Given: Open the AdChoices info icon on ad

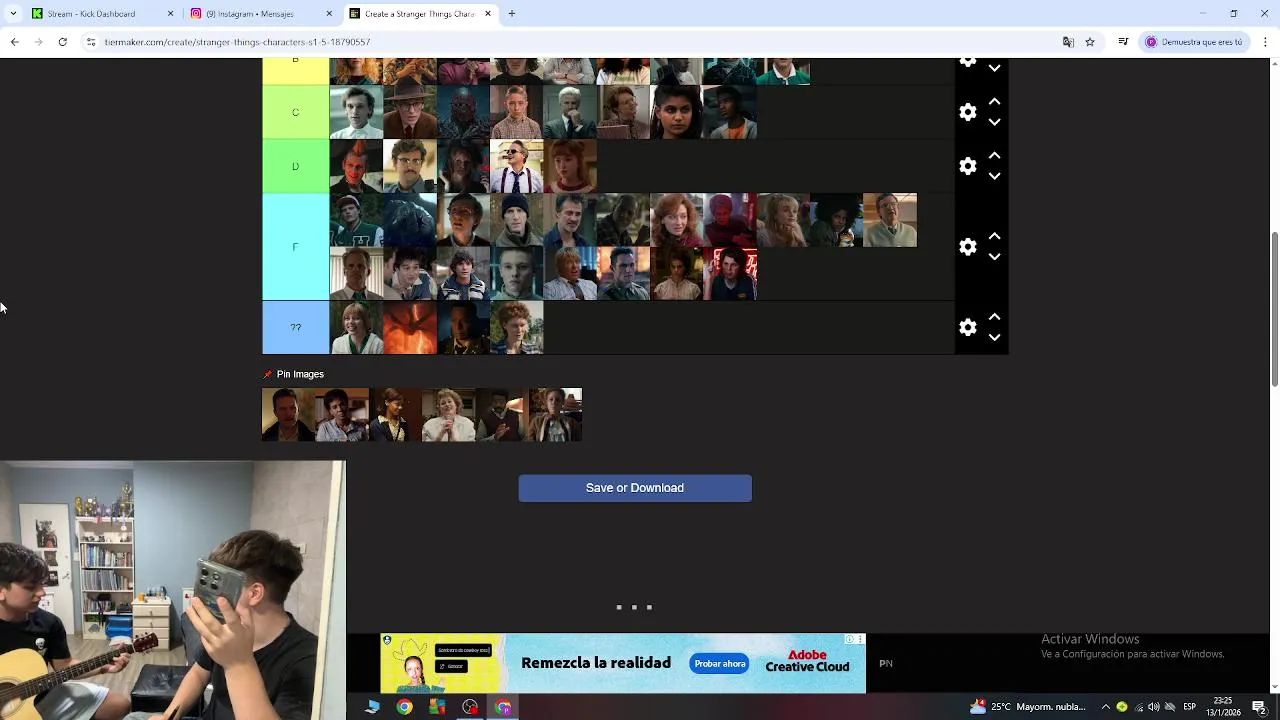Looking at the screenshot, I should pos(849,639).
